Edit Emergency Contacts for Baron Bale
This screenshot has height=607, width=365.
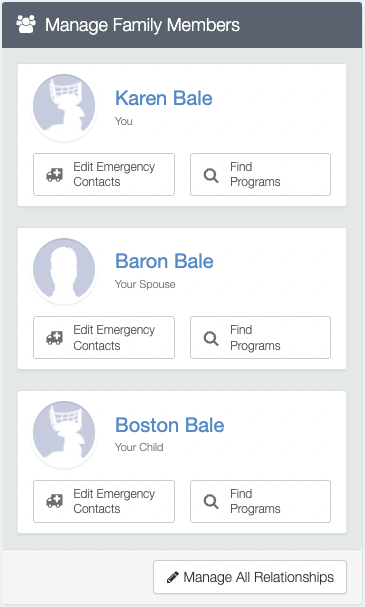tap(104, 338)
